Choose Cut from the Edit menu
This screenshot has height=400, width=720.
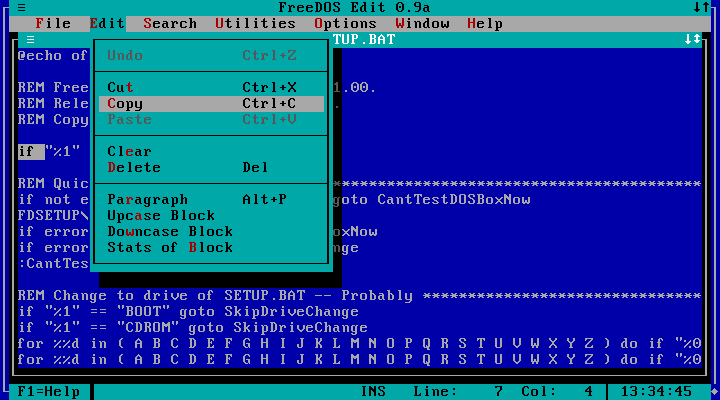click(211, 87)
